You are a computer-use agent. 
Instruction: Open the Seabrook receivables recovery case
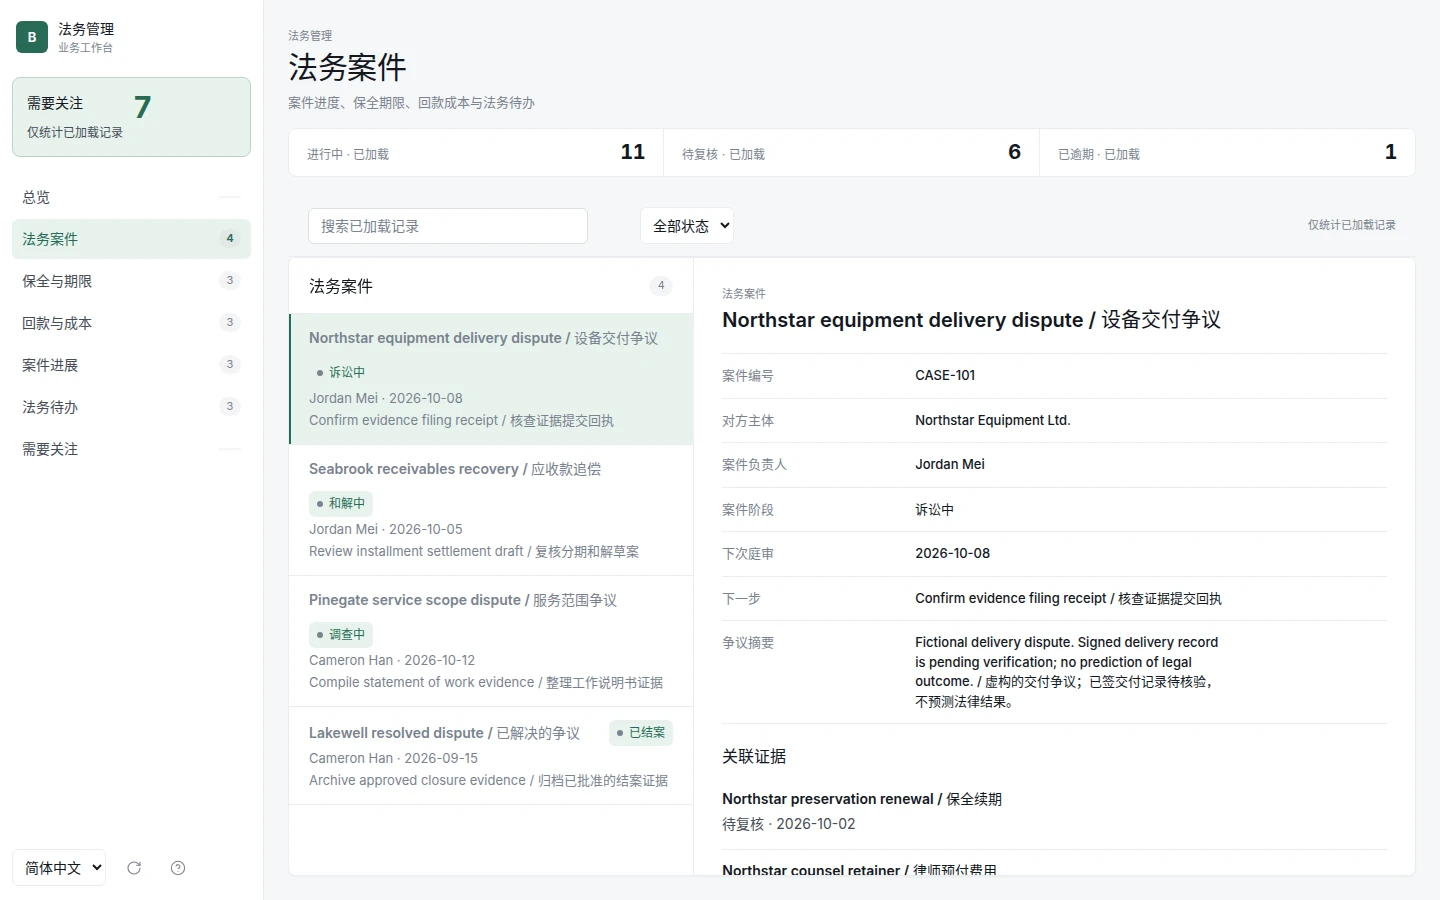coord(491,510)
